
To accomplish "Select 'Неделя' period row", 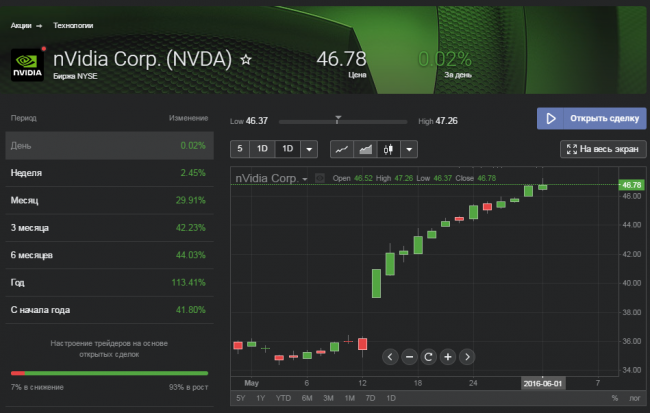I will pyautogui.click(x=109, y=173).
